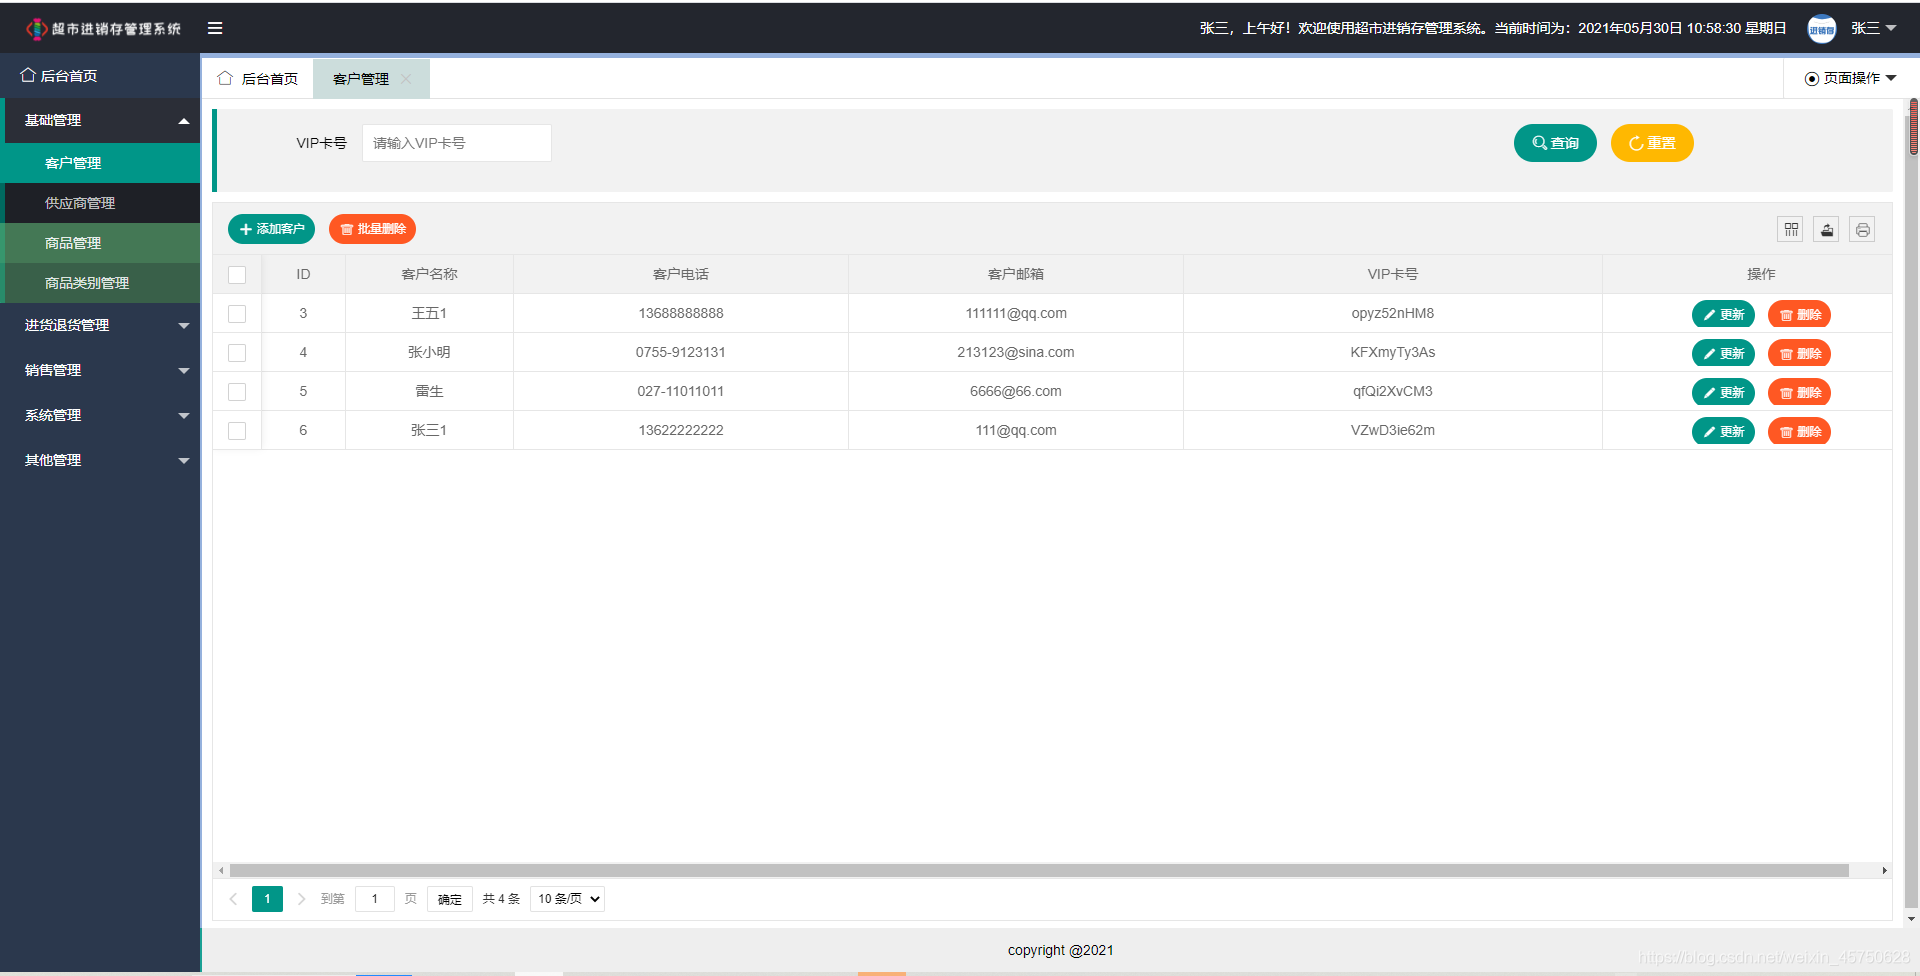Select all rows via header checkbox

[x=237, y=274]
